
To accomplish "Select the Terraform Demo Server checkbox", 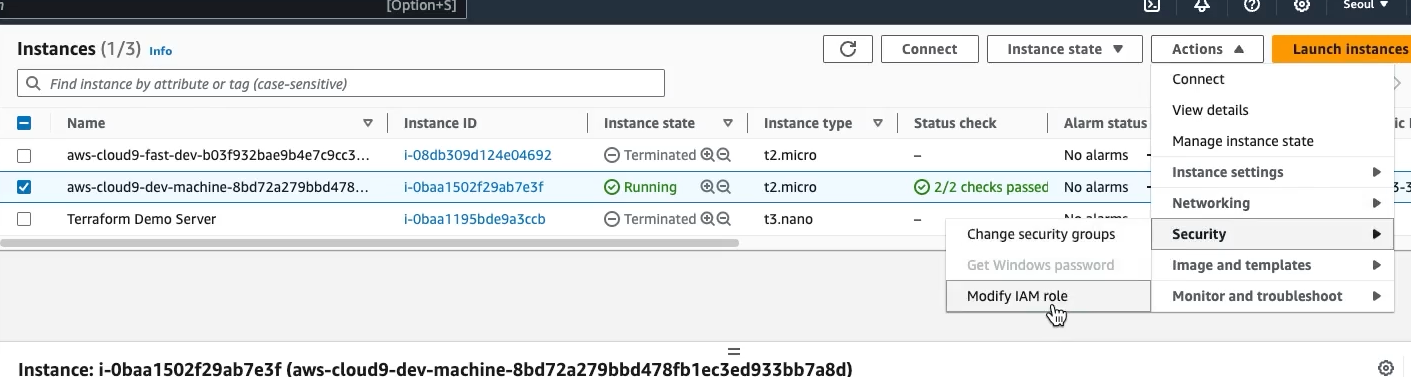I will click(x=25, y=219).
